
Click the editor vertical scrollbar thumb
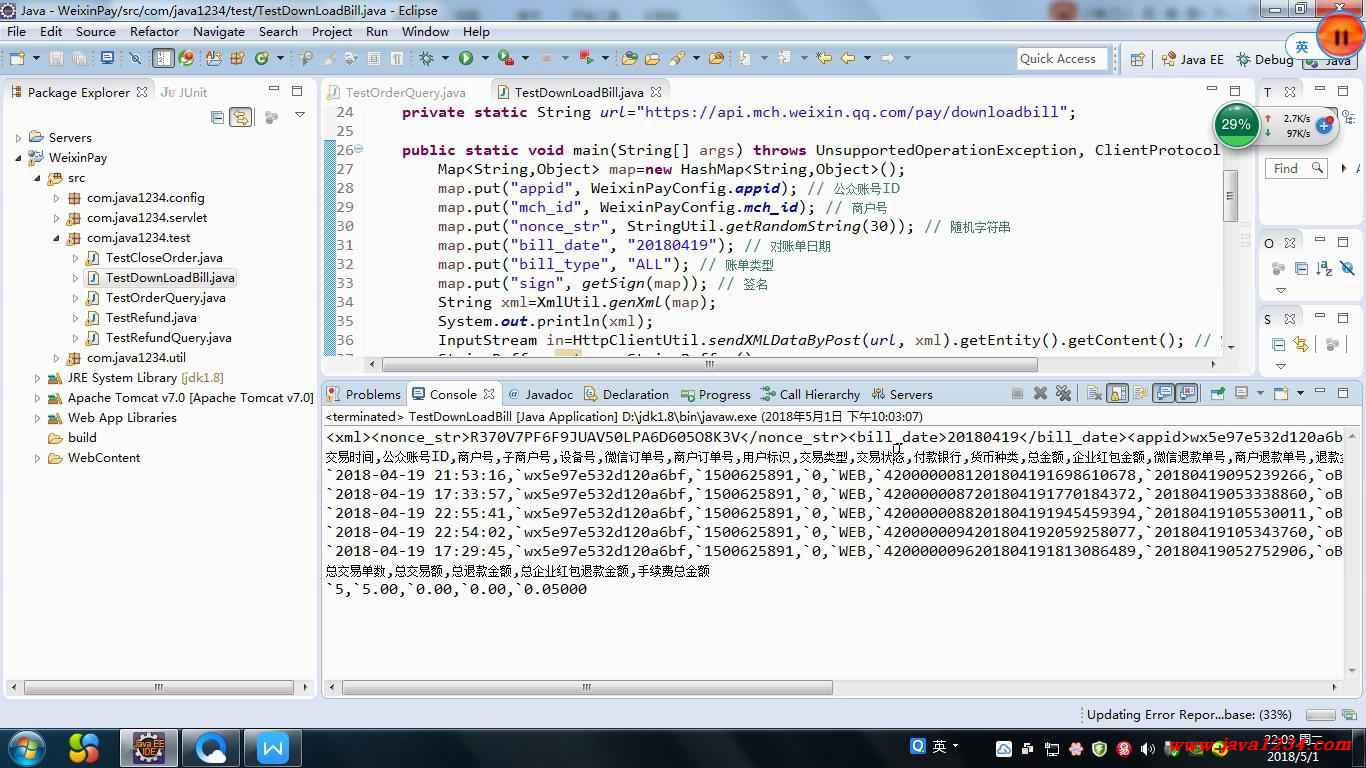coord(1231,194)
